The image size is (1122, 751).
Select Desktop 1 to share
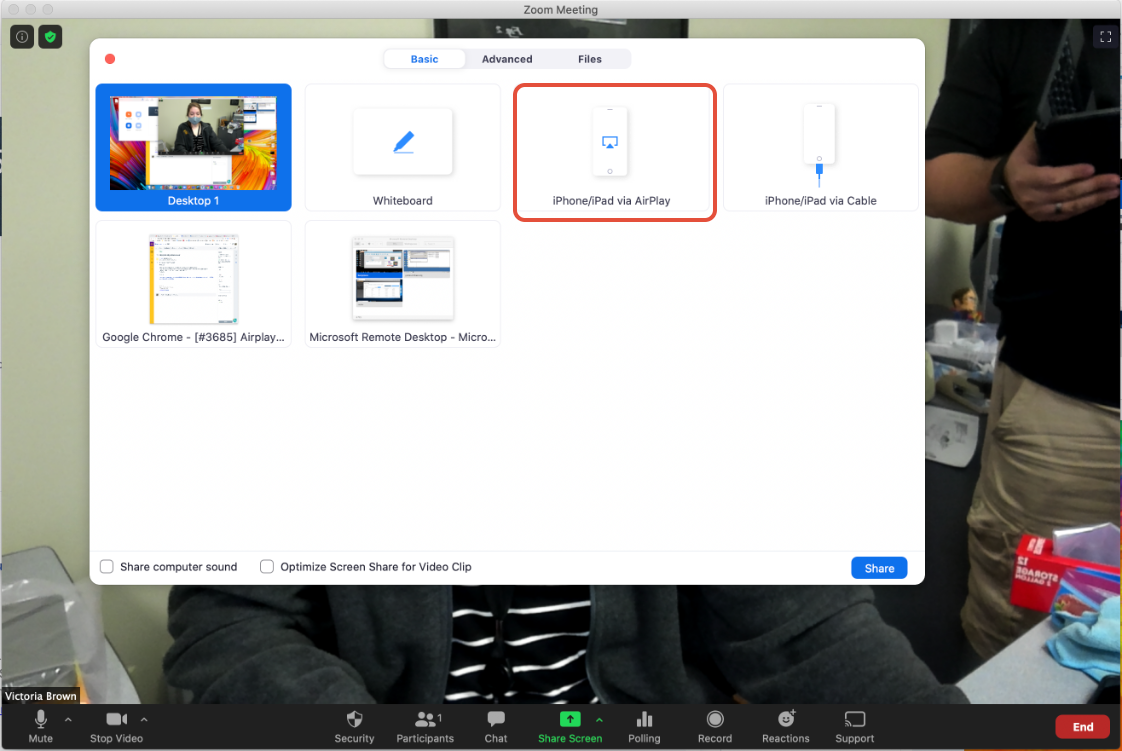[x=193, y=147]
